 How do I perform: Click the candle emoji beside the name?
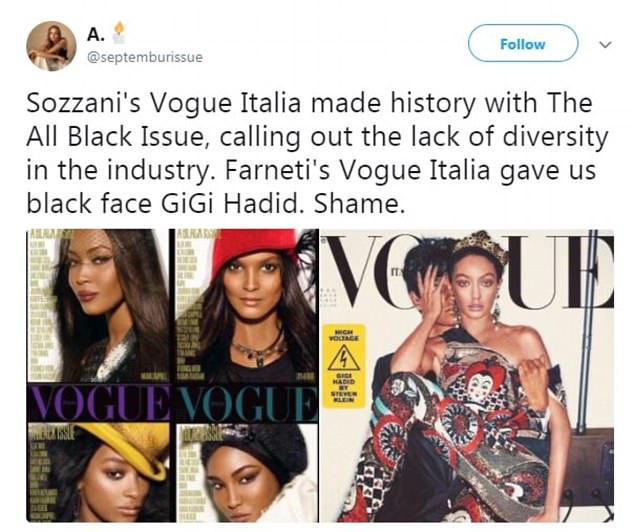click(x=121, y=34)
